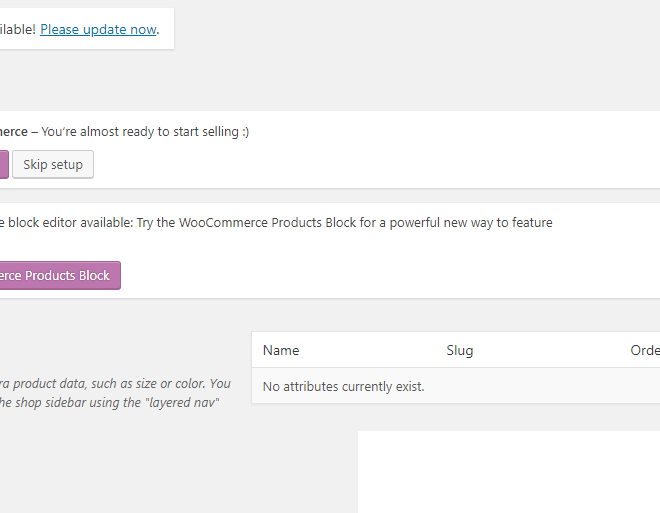Click the "You're almost ready to start selling" message
This screenshot has width=660, height=513.
(x=140, y=132)
